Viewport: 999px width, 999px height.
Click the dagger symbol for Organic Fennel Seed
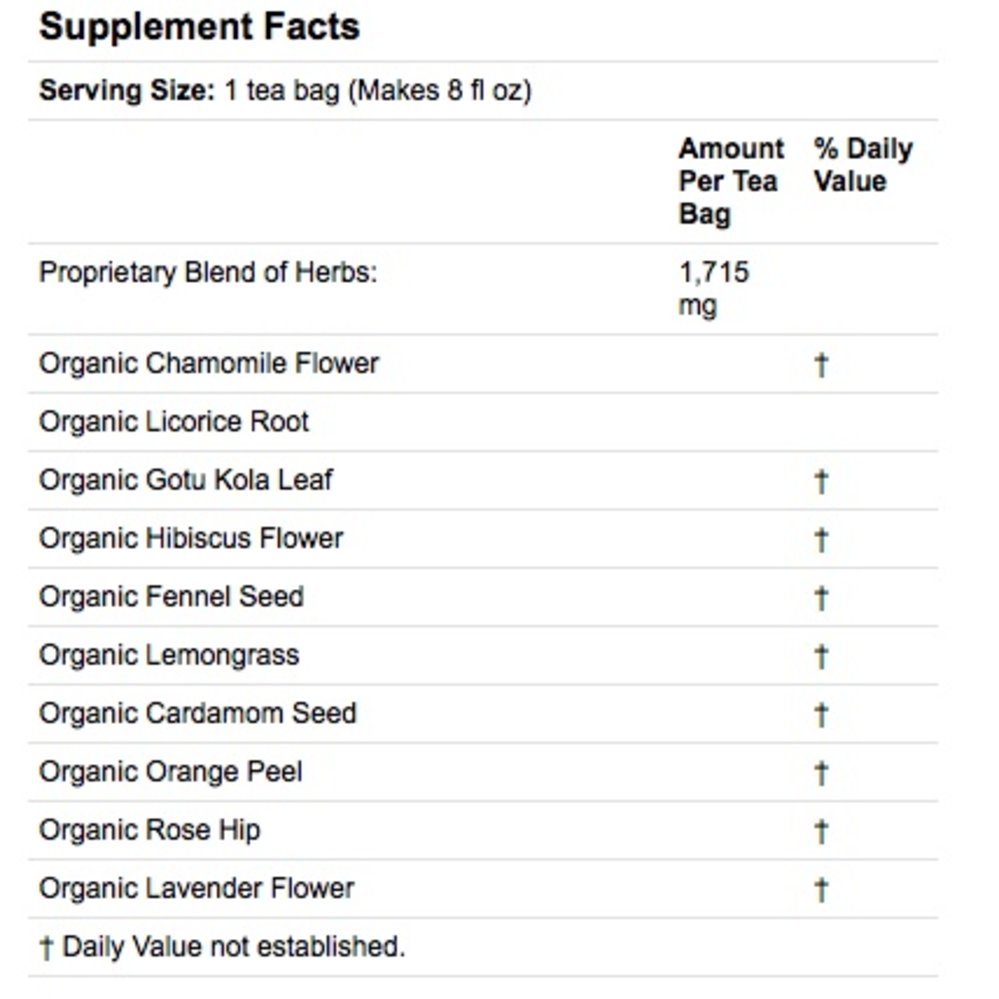tap(821, 598)
